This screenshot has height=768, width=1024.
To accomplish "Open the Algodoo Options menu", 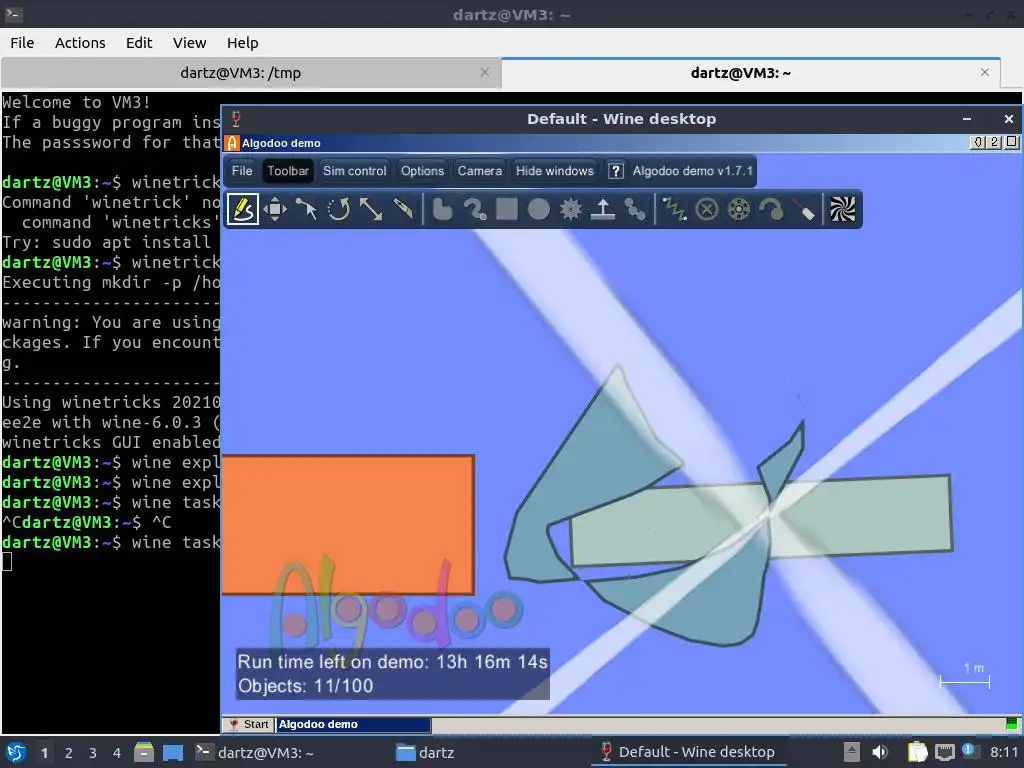I will tap(423, 170).
